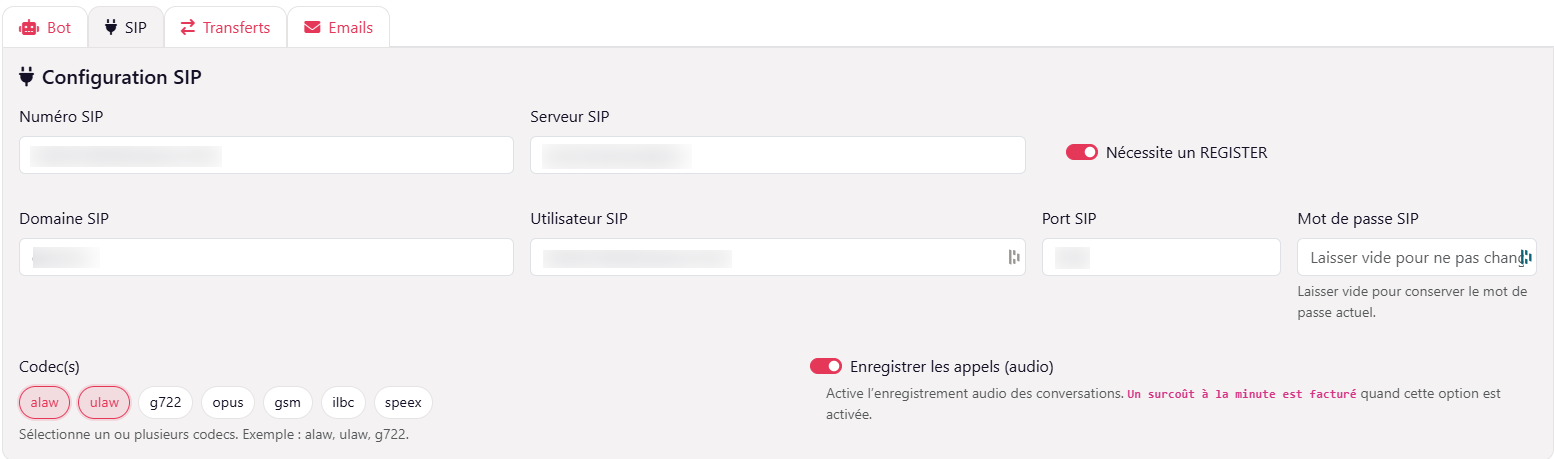Switch to the Emails tab
Image resolution: width=1554 pixels, height=459 pixels.
(x=338, y=28)
